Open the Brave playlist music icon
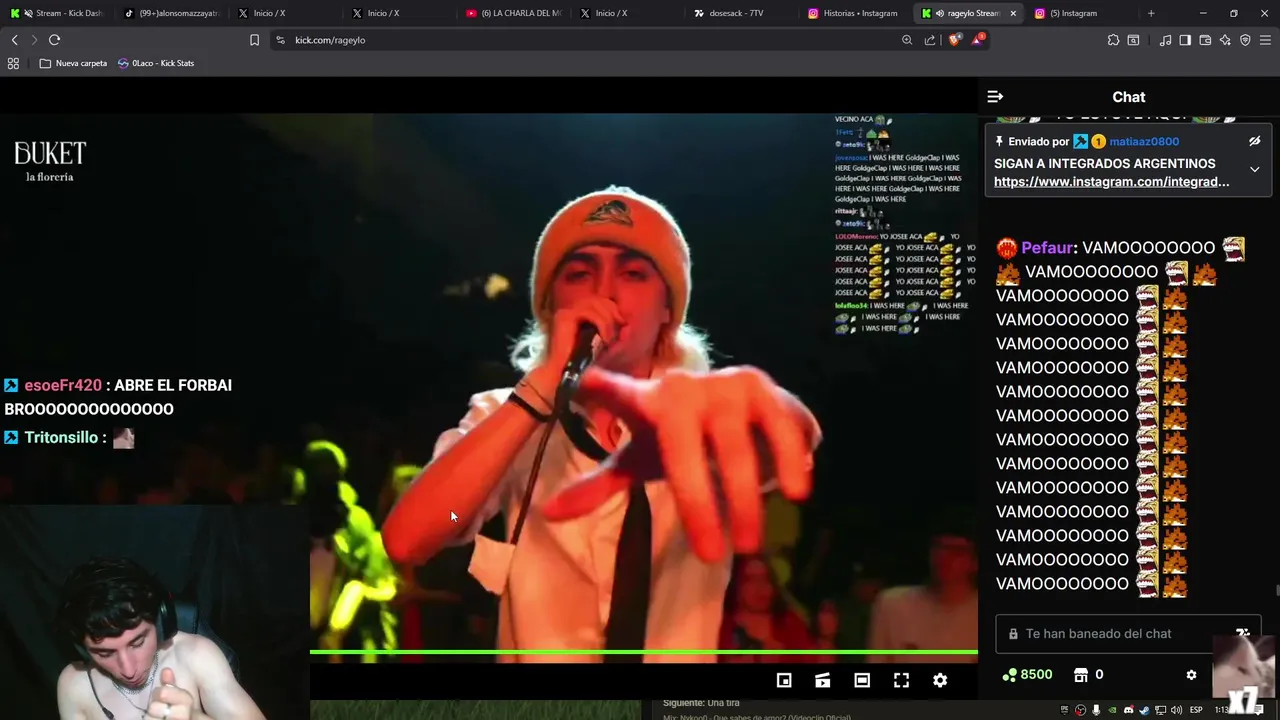 (1165, 40)
